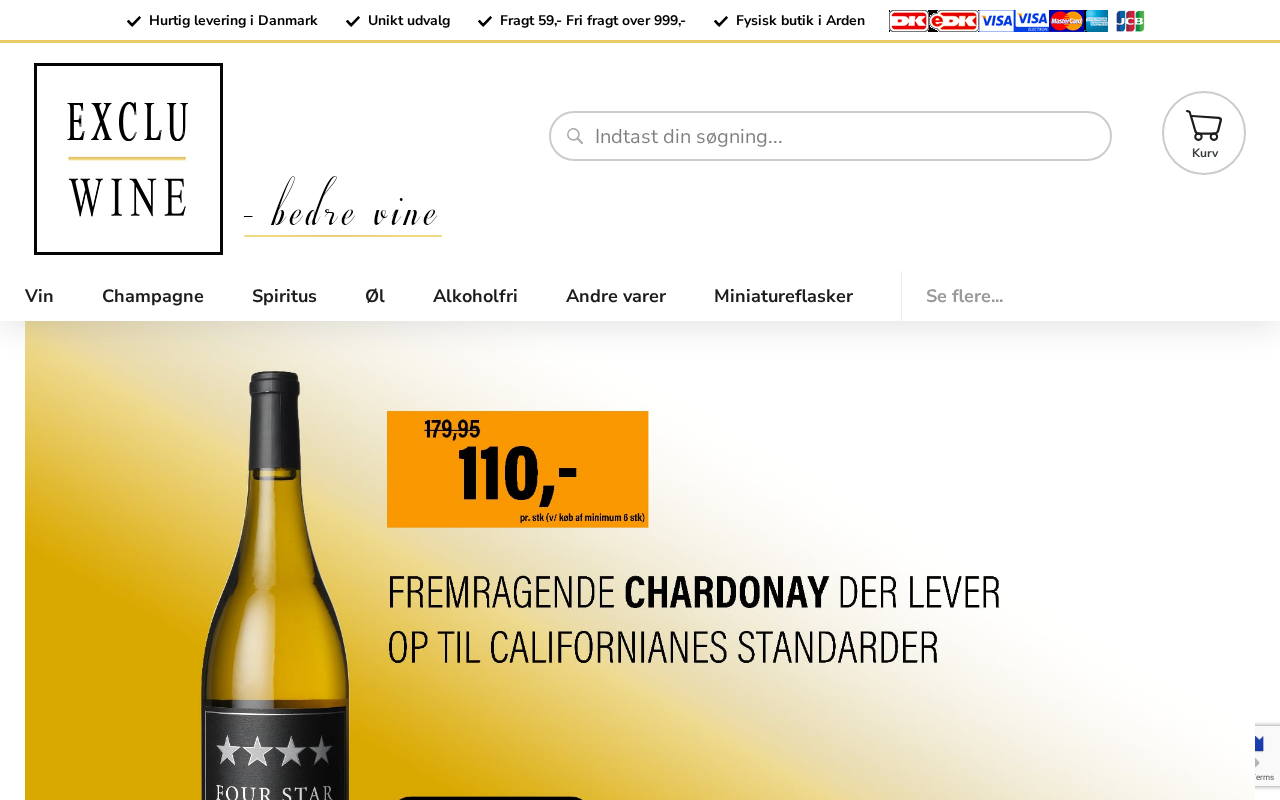1280x800 pixels.
Task: Click the Fysisk butik i Arden text
Action: tap(800, 21)
